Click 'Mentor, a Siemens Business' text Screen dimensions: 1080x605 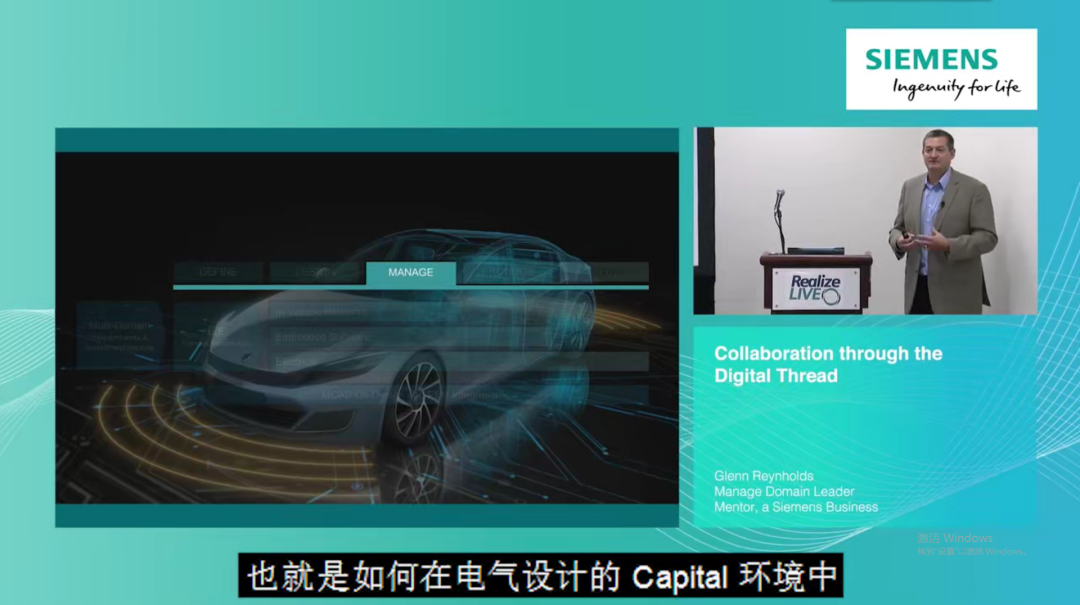796,507
